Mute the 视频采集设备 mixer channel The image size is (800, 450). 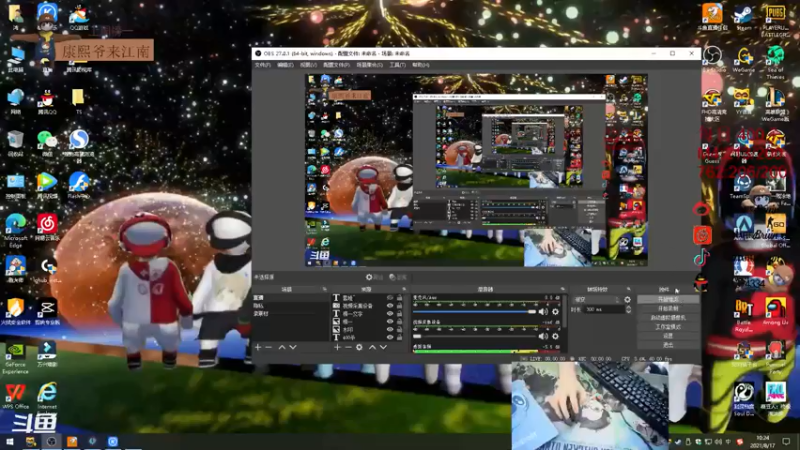coord(543,336)
